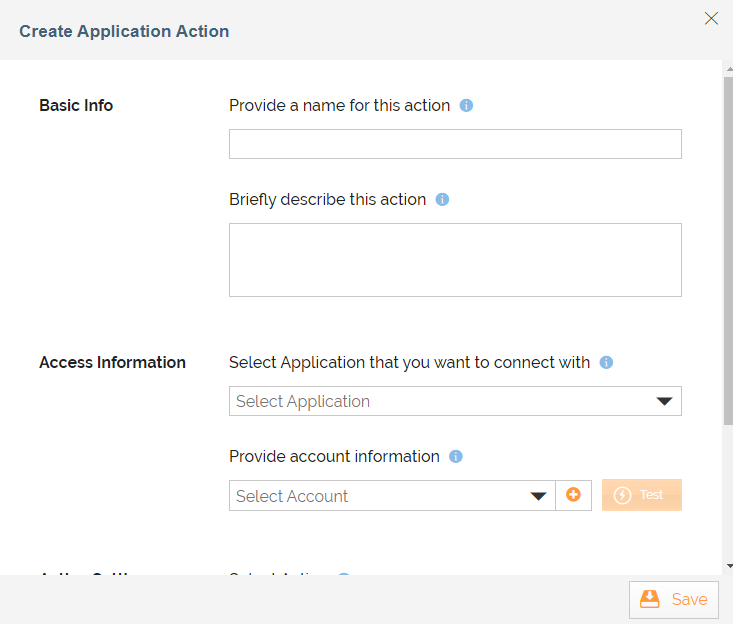This screenshot has width=733, height=624.
Task: Click the Test account button
Action: [x=641, y=495]
